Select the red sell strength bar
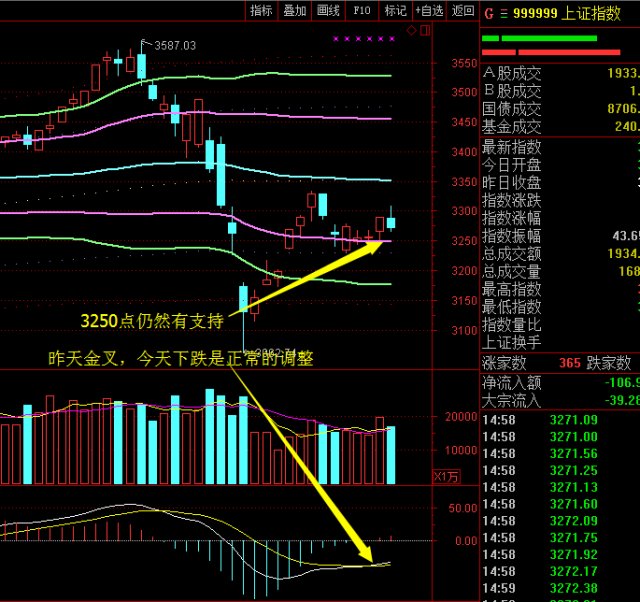The height and width of the screenshot is (602, 640). [551, 52]
